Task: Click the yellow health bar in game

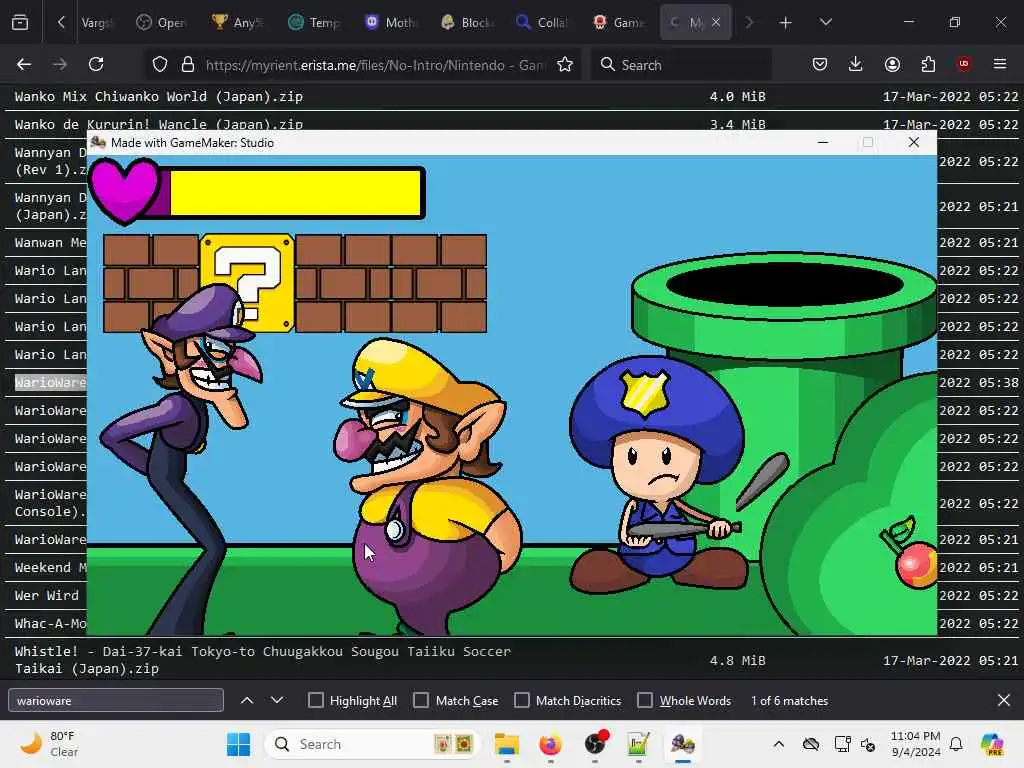Action: (295, 193)
